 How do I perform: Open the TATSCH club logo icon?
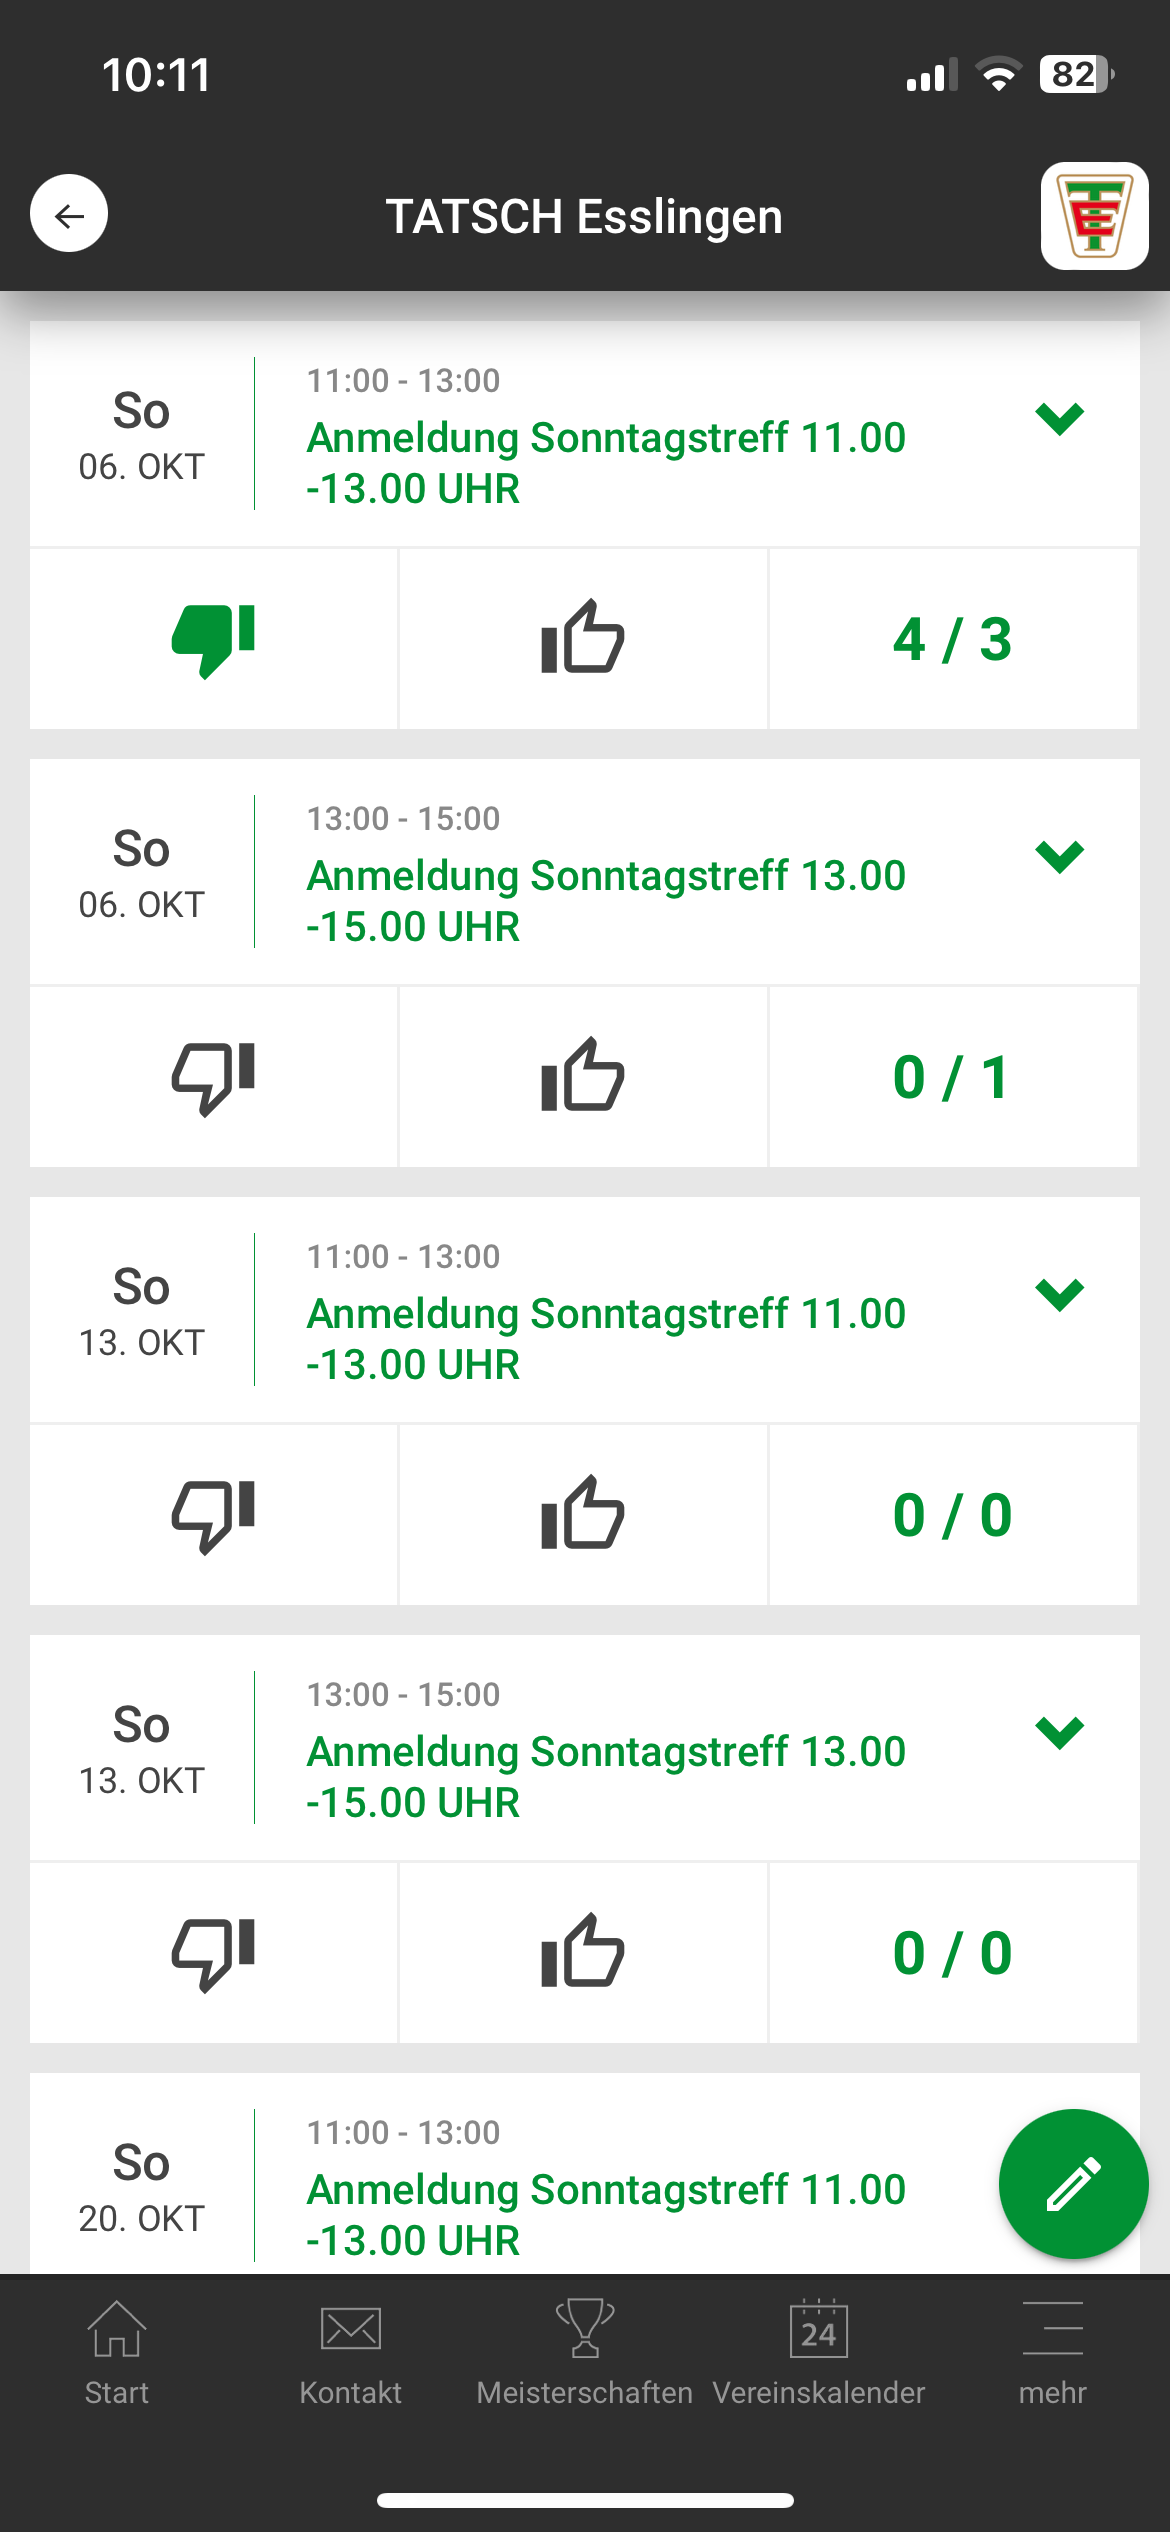point(1094,216)
